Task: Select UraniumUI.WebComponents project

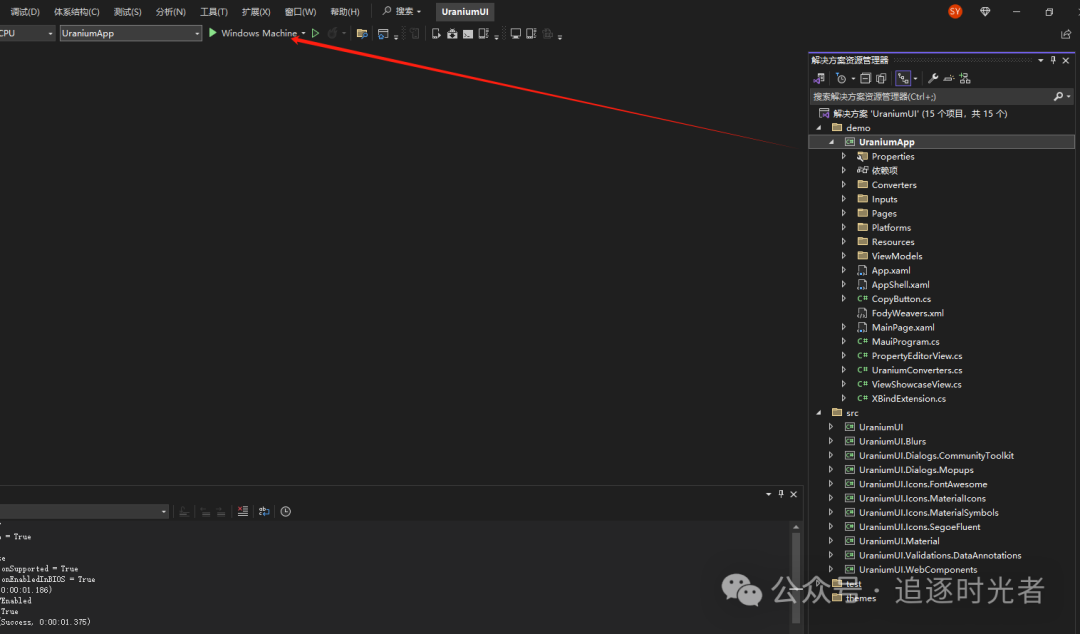Action: pos(917,570)
